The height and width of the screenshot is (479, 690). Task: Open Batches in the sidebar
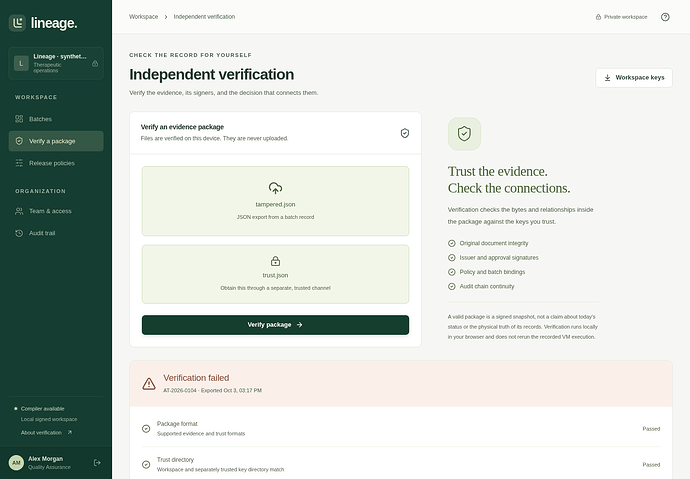[56, 119]
